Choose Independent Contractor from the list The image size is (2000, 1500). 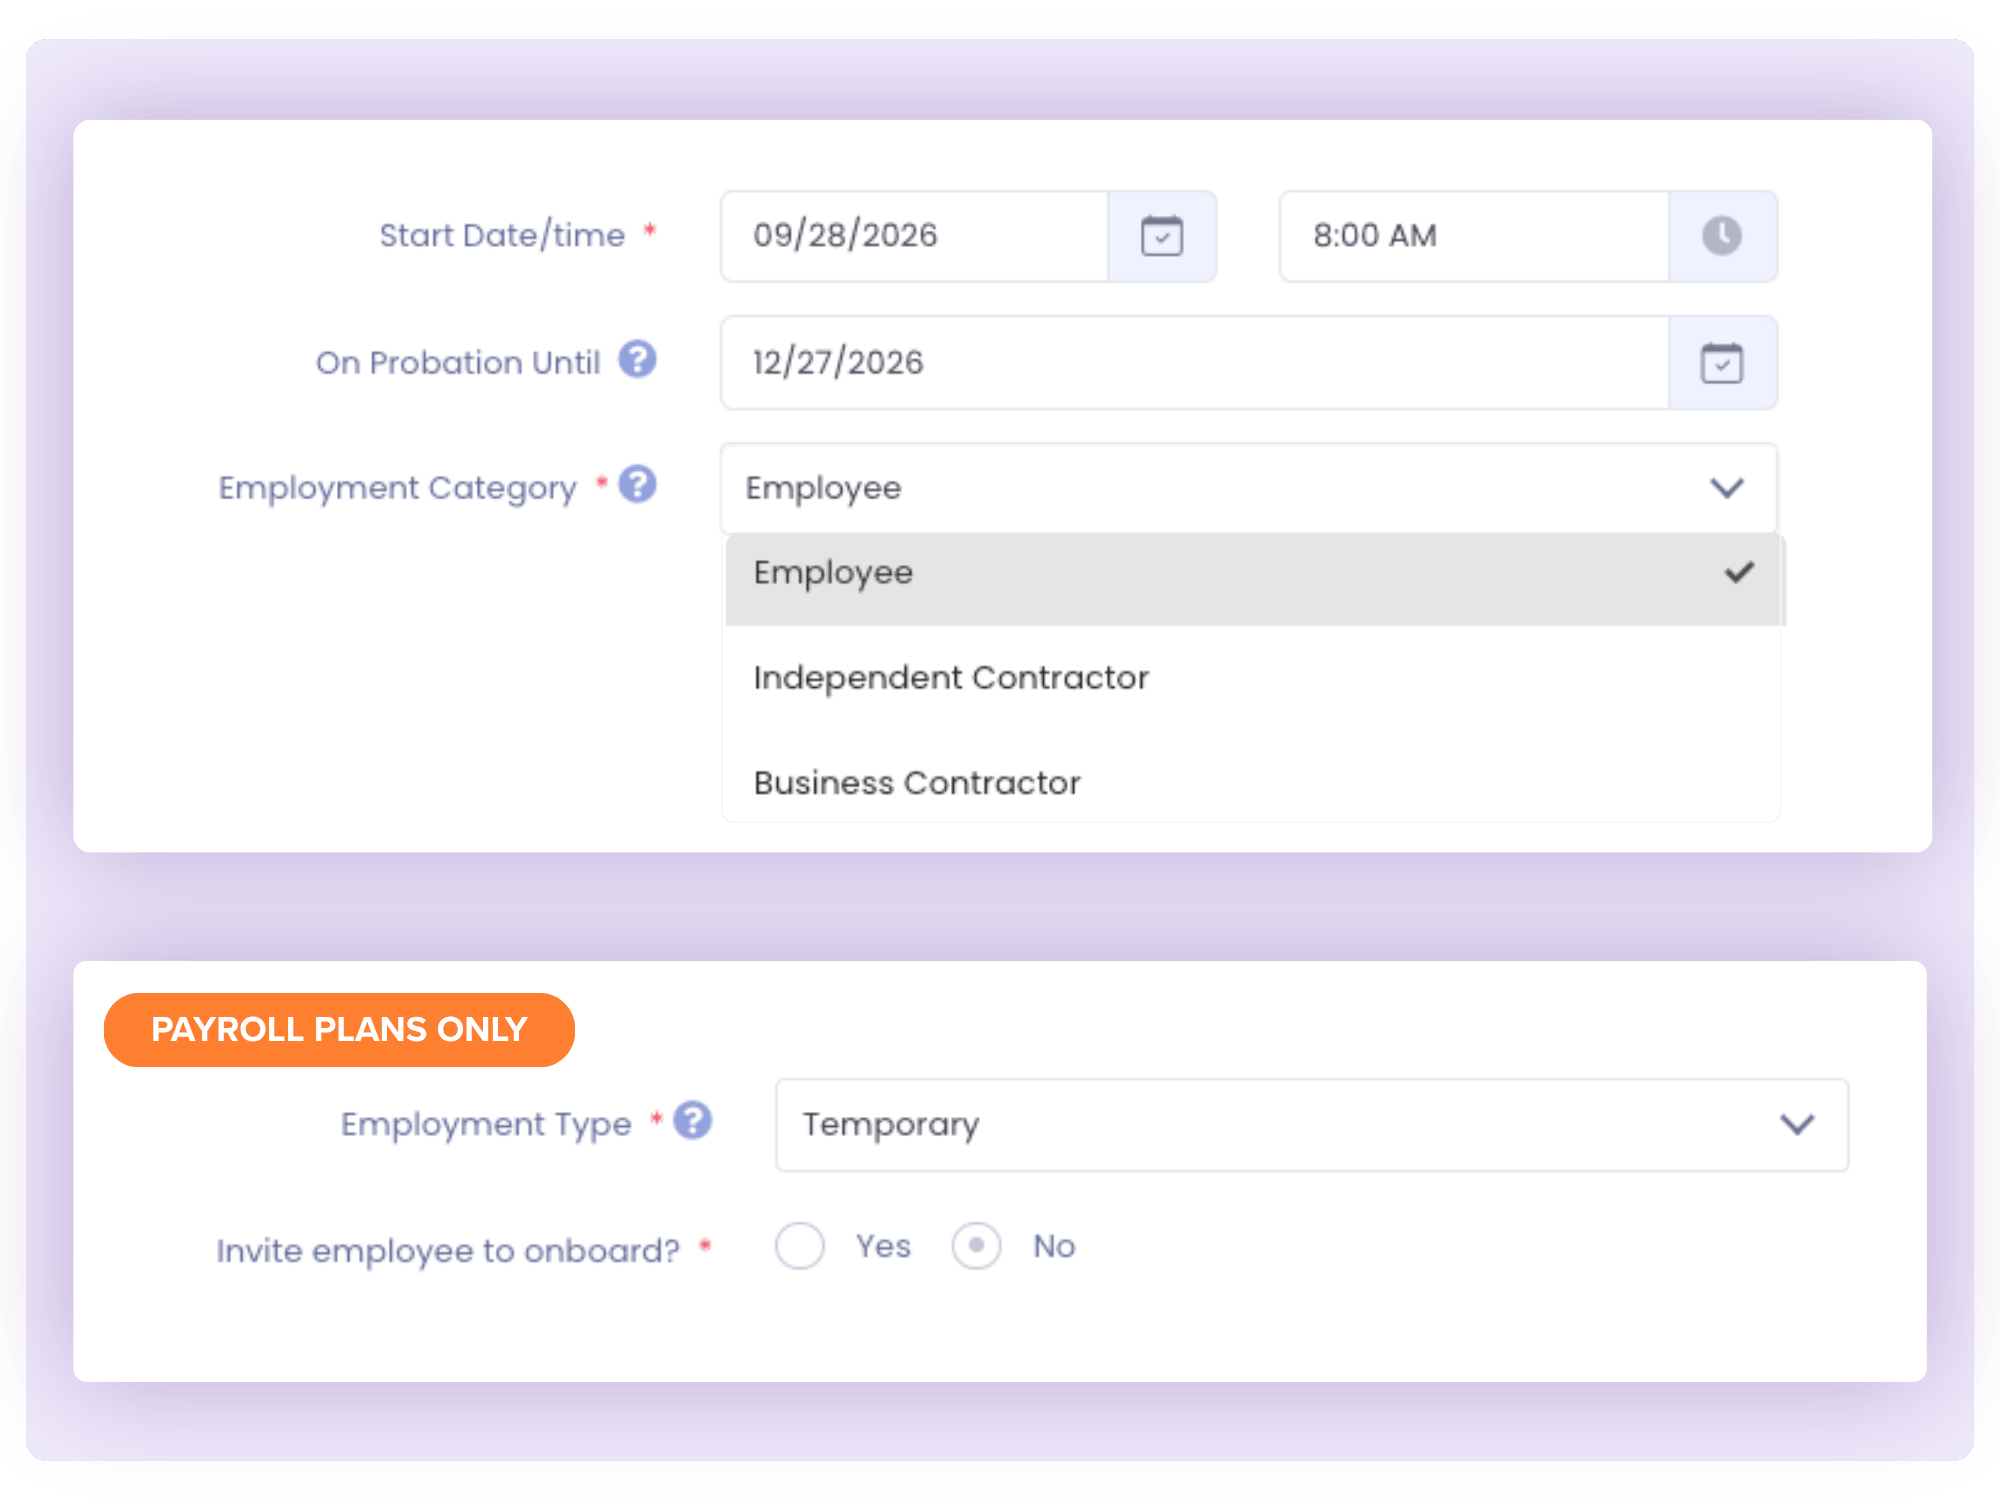(1253, 678)
